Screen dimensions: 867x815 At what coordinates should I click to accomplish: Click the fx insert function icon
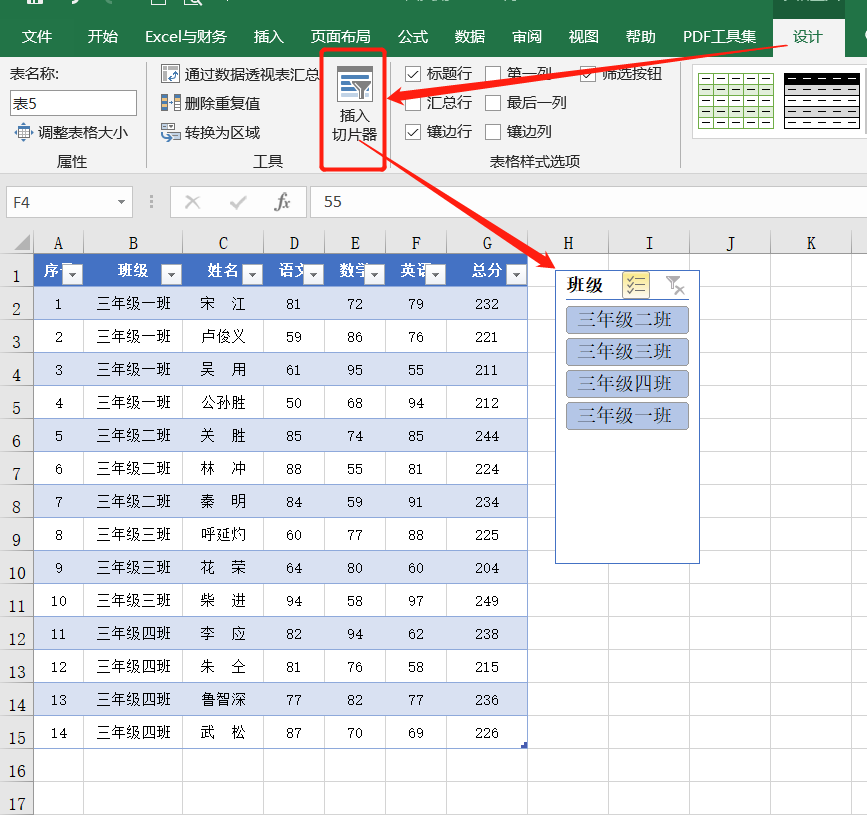coord(282,202)
